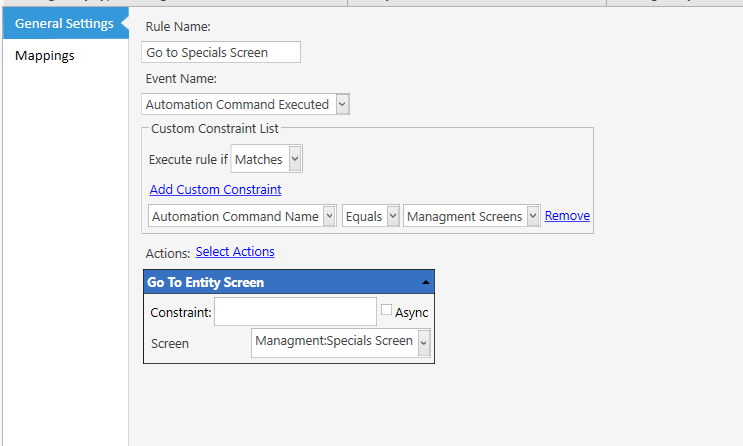This screenshot has height=446, width=743.
Task: Click the Automation Command Name combo text
Action: 235,217
